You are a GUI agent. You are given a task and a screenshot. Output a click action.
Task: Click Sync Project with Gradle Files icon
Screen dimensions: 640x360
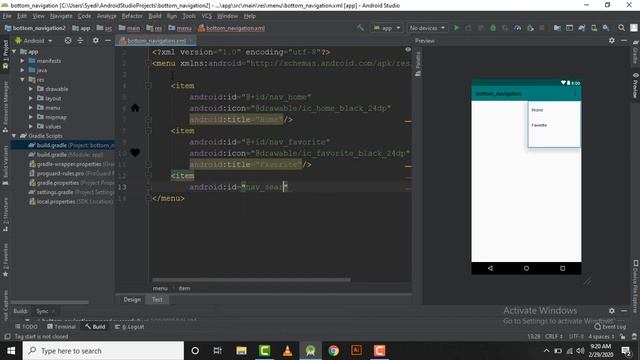pos(581,28)
